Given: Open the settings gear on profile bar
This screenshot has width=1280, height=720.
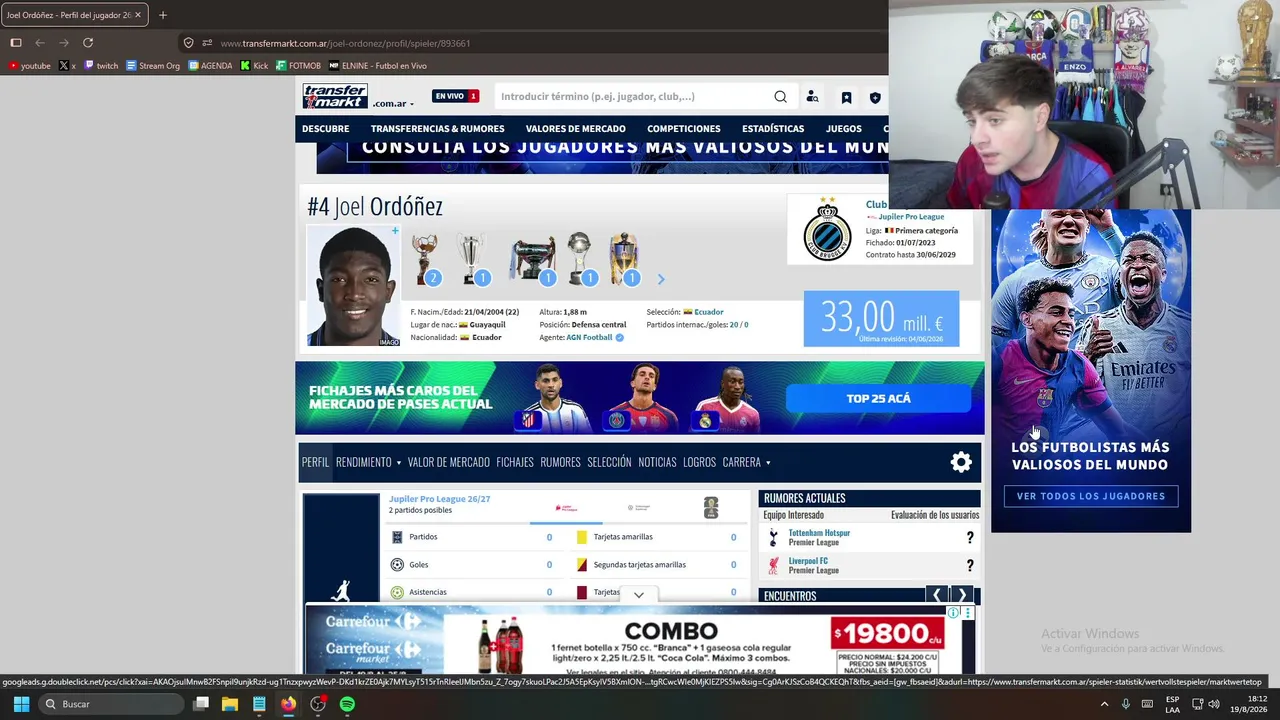Looking at the screenshot, I should point(961,462).
